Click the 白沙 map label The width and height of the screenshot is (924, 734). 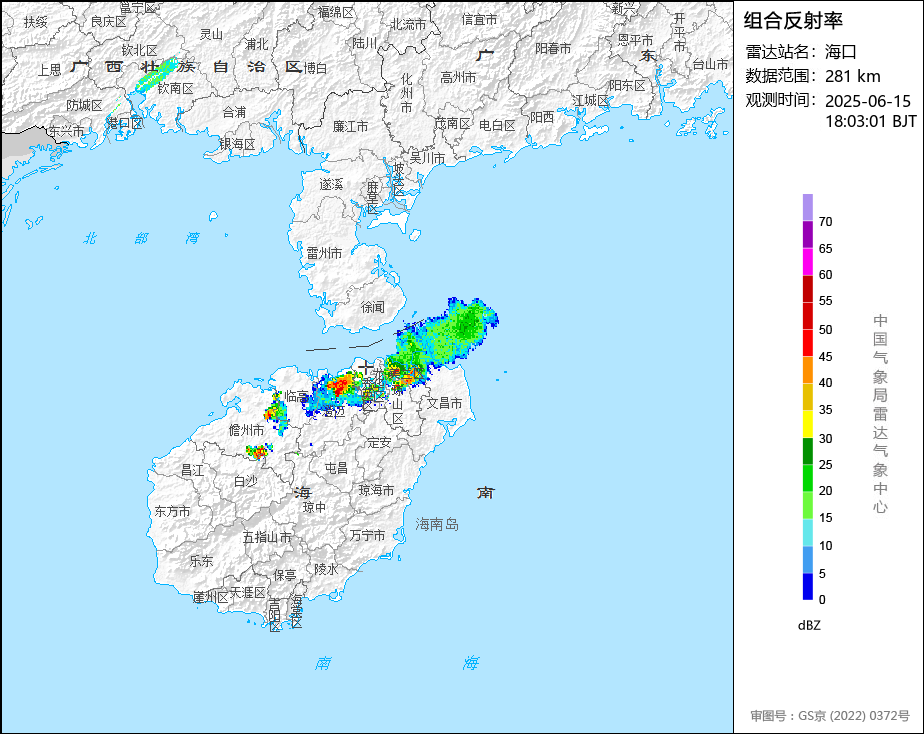click(245, 481)
